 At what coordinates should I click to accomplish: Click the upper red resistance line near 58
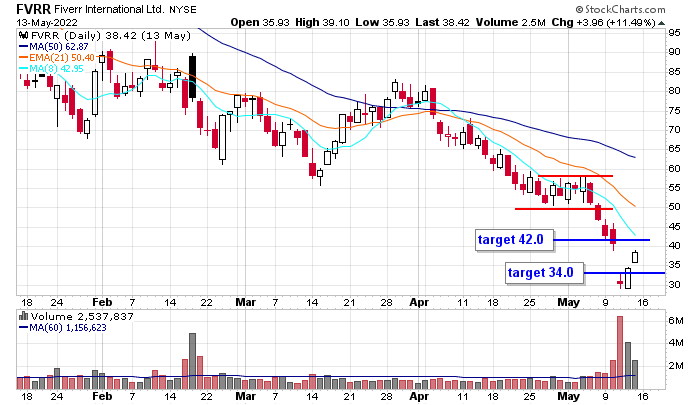click(x=576, y=176)
